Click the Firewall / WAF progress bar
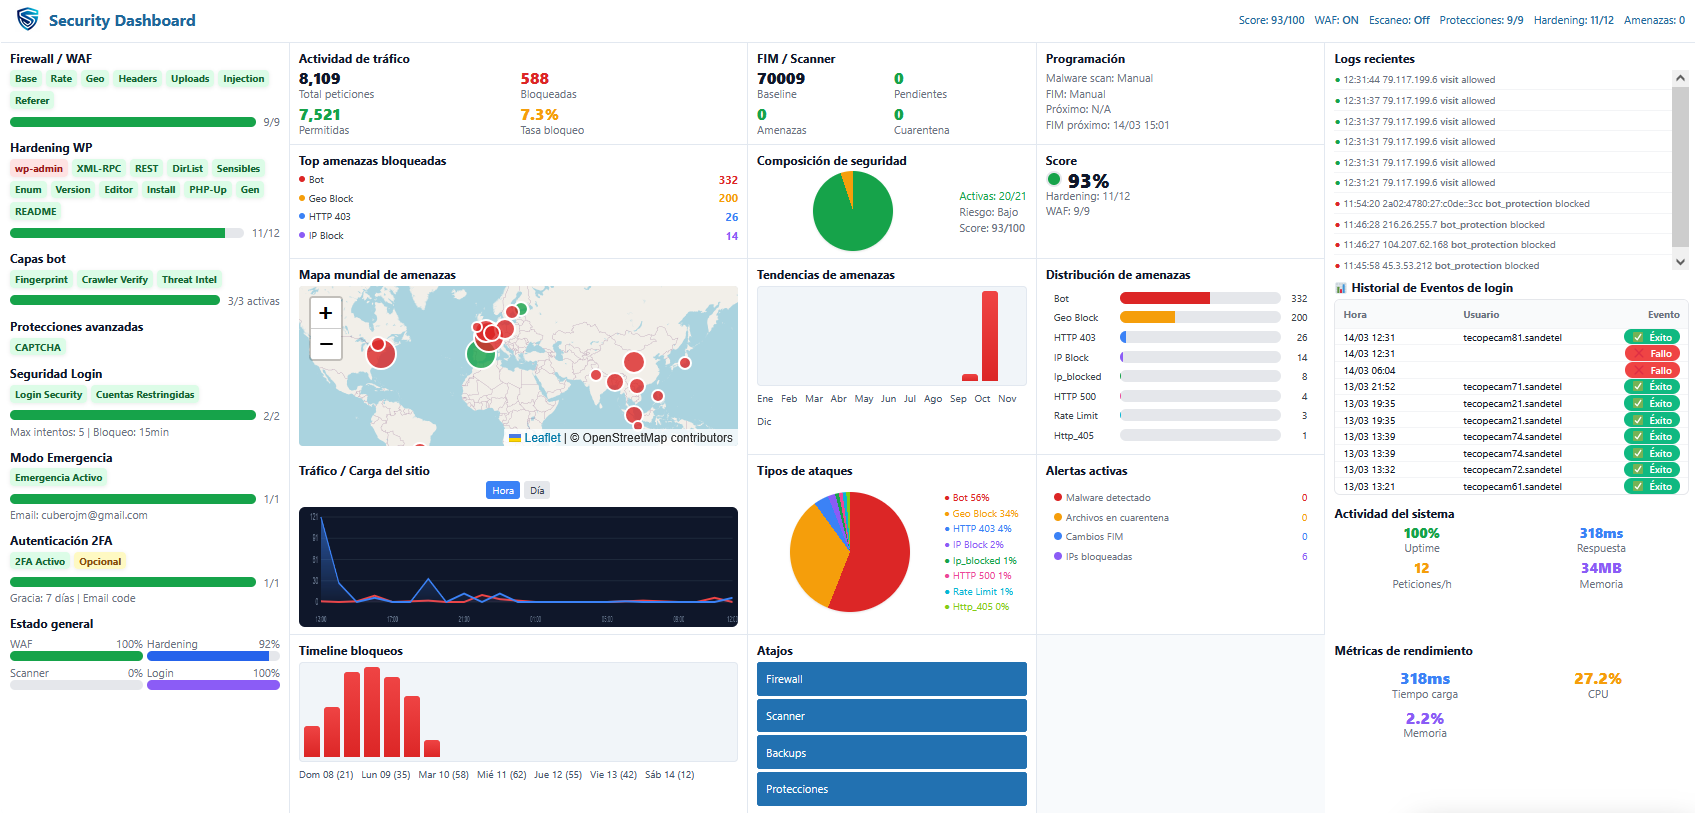1695x813 pixels. pyautogui.click(x=133, y=122)
